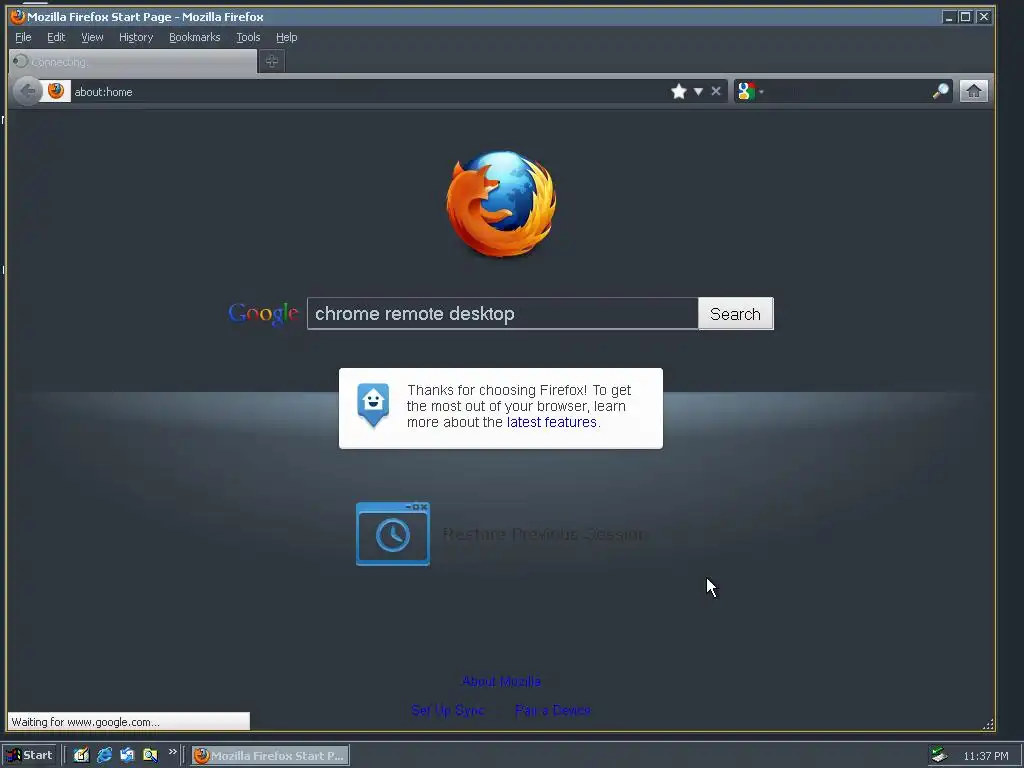Click the Firefox site identity icon
1024x768 pixels.
pos(56,91)
